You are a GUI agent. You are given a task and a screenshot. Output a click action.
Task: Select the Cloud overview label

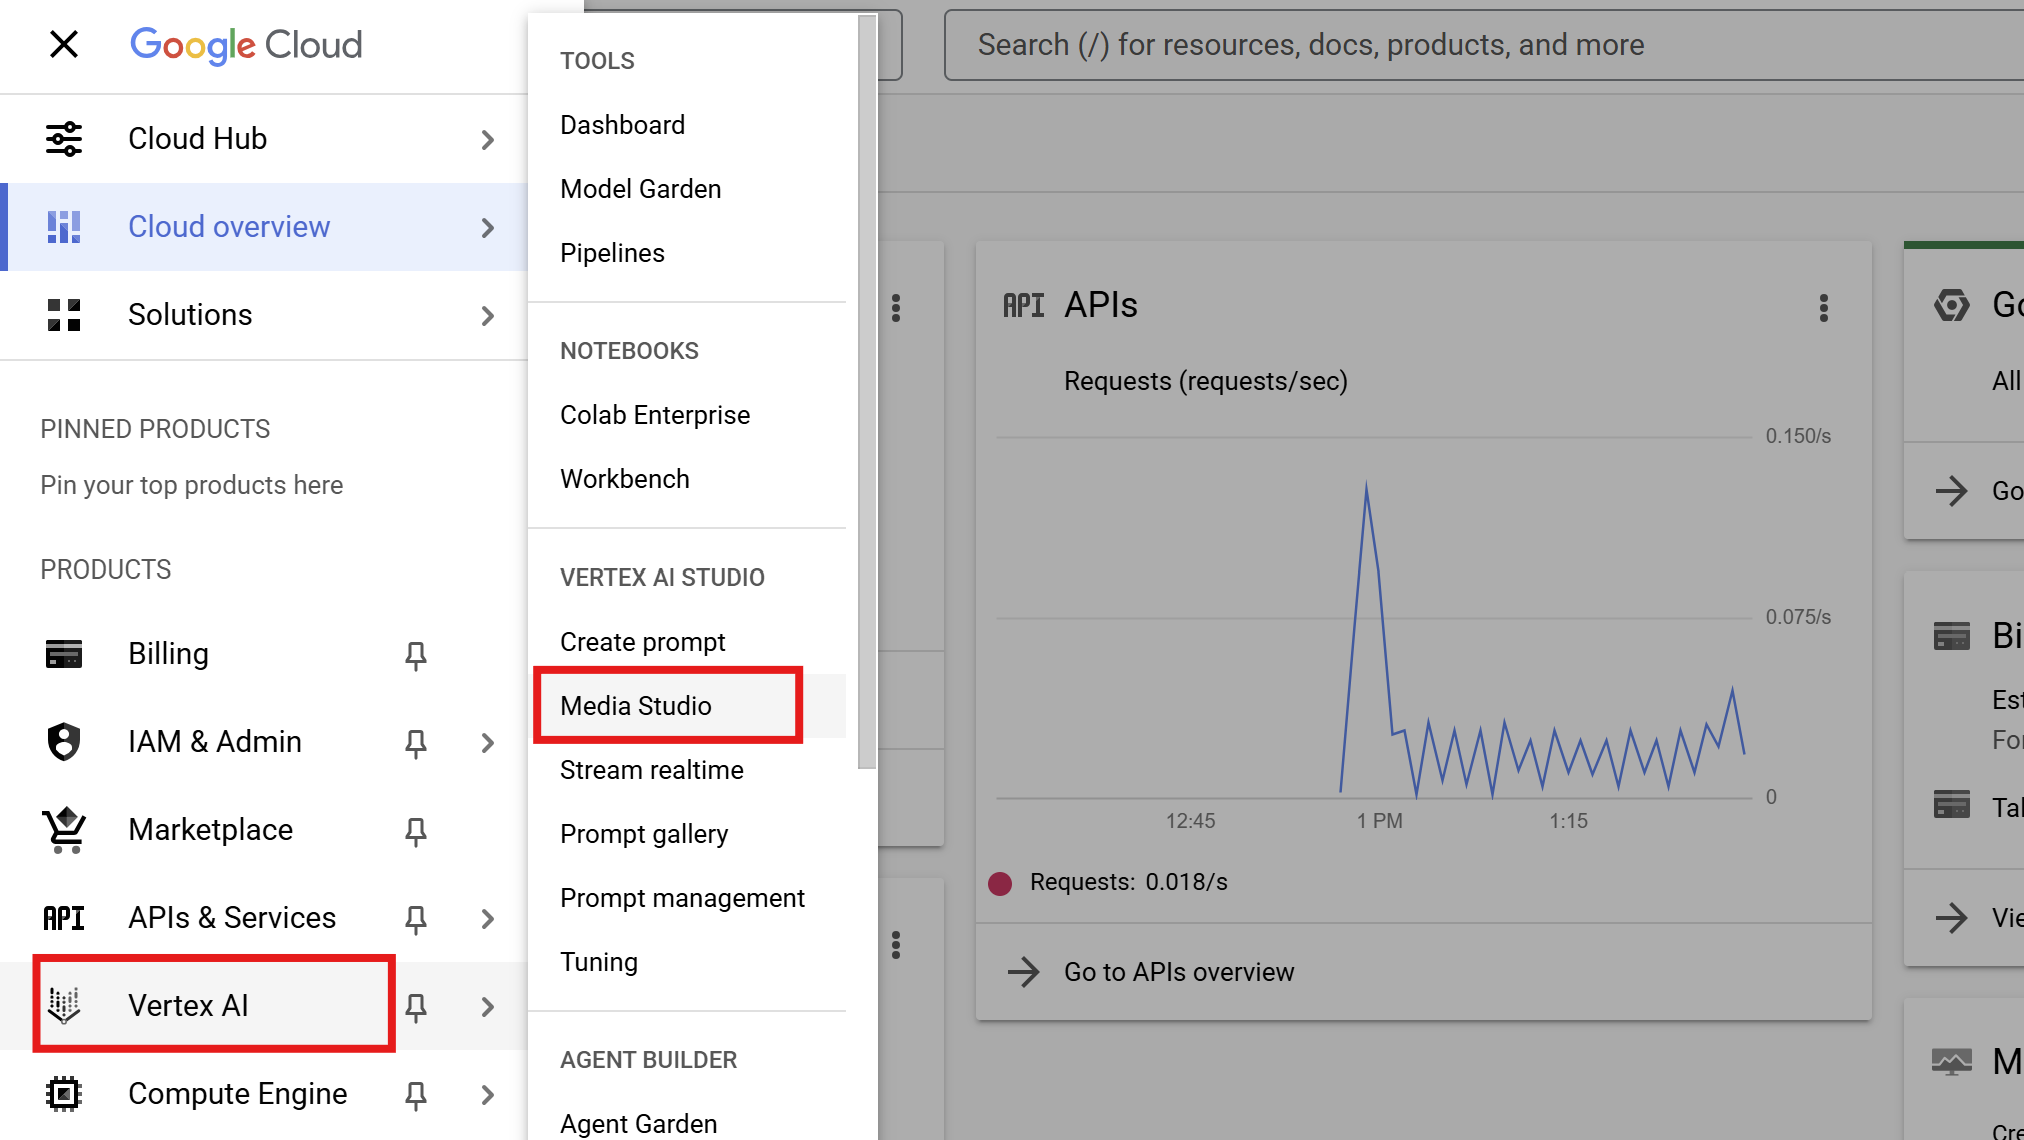229,227
